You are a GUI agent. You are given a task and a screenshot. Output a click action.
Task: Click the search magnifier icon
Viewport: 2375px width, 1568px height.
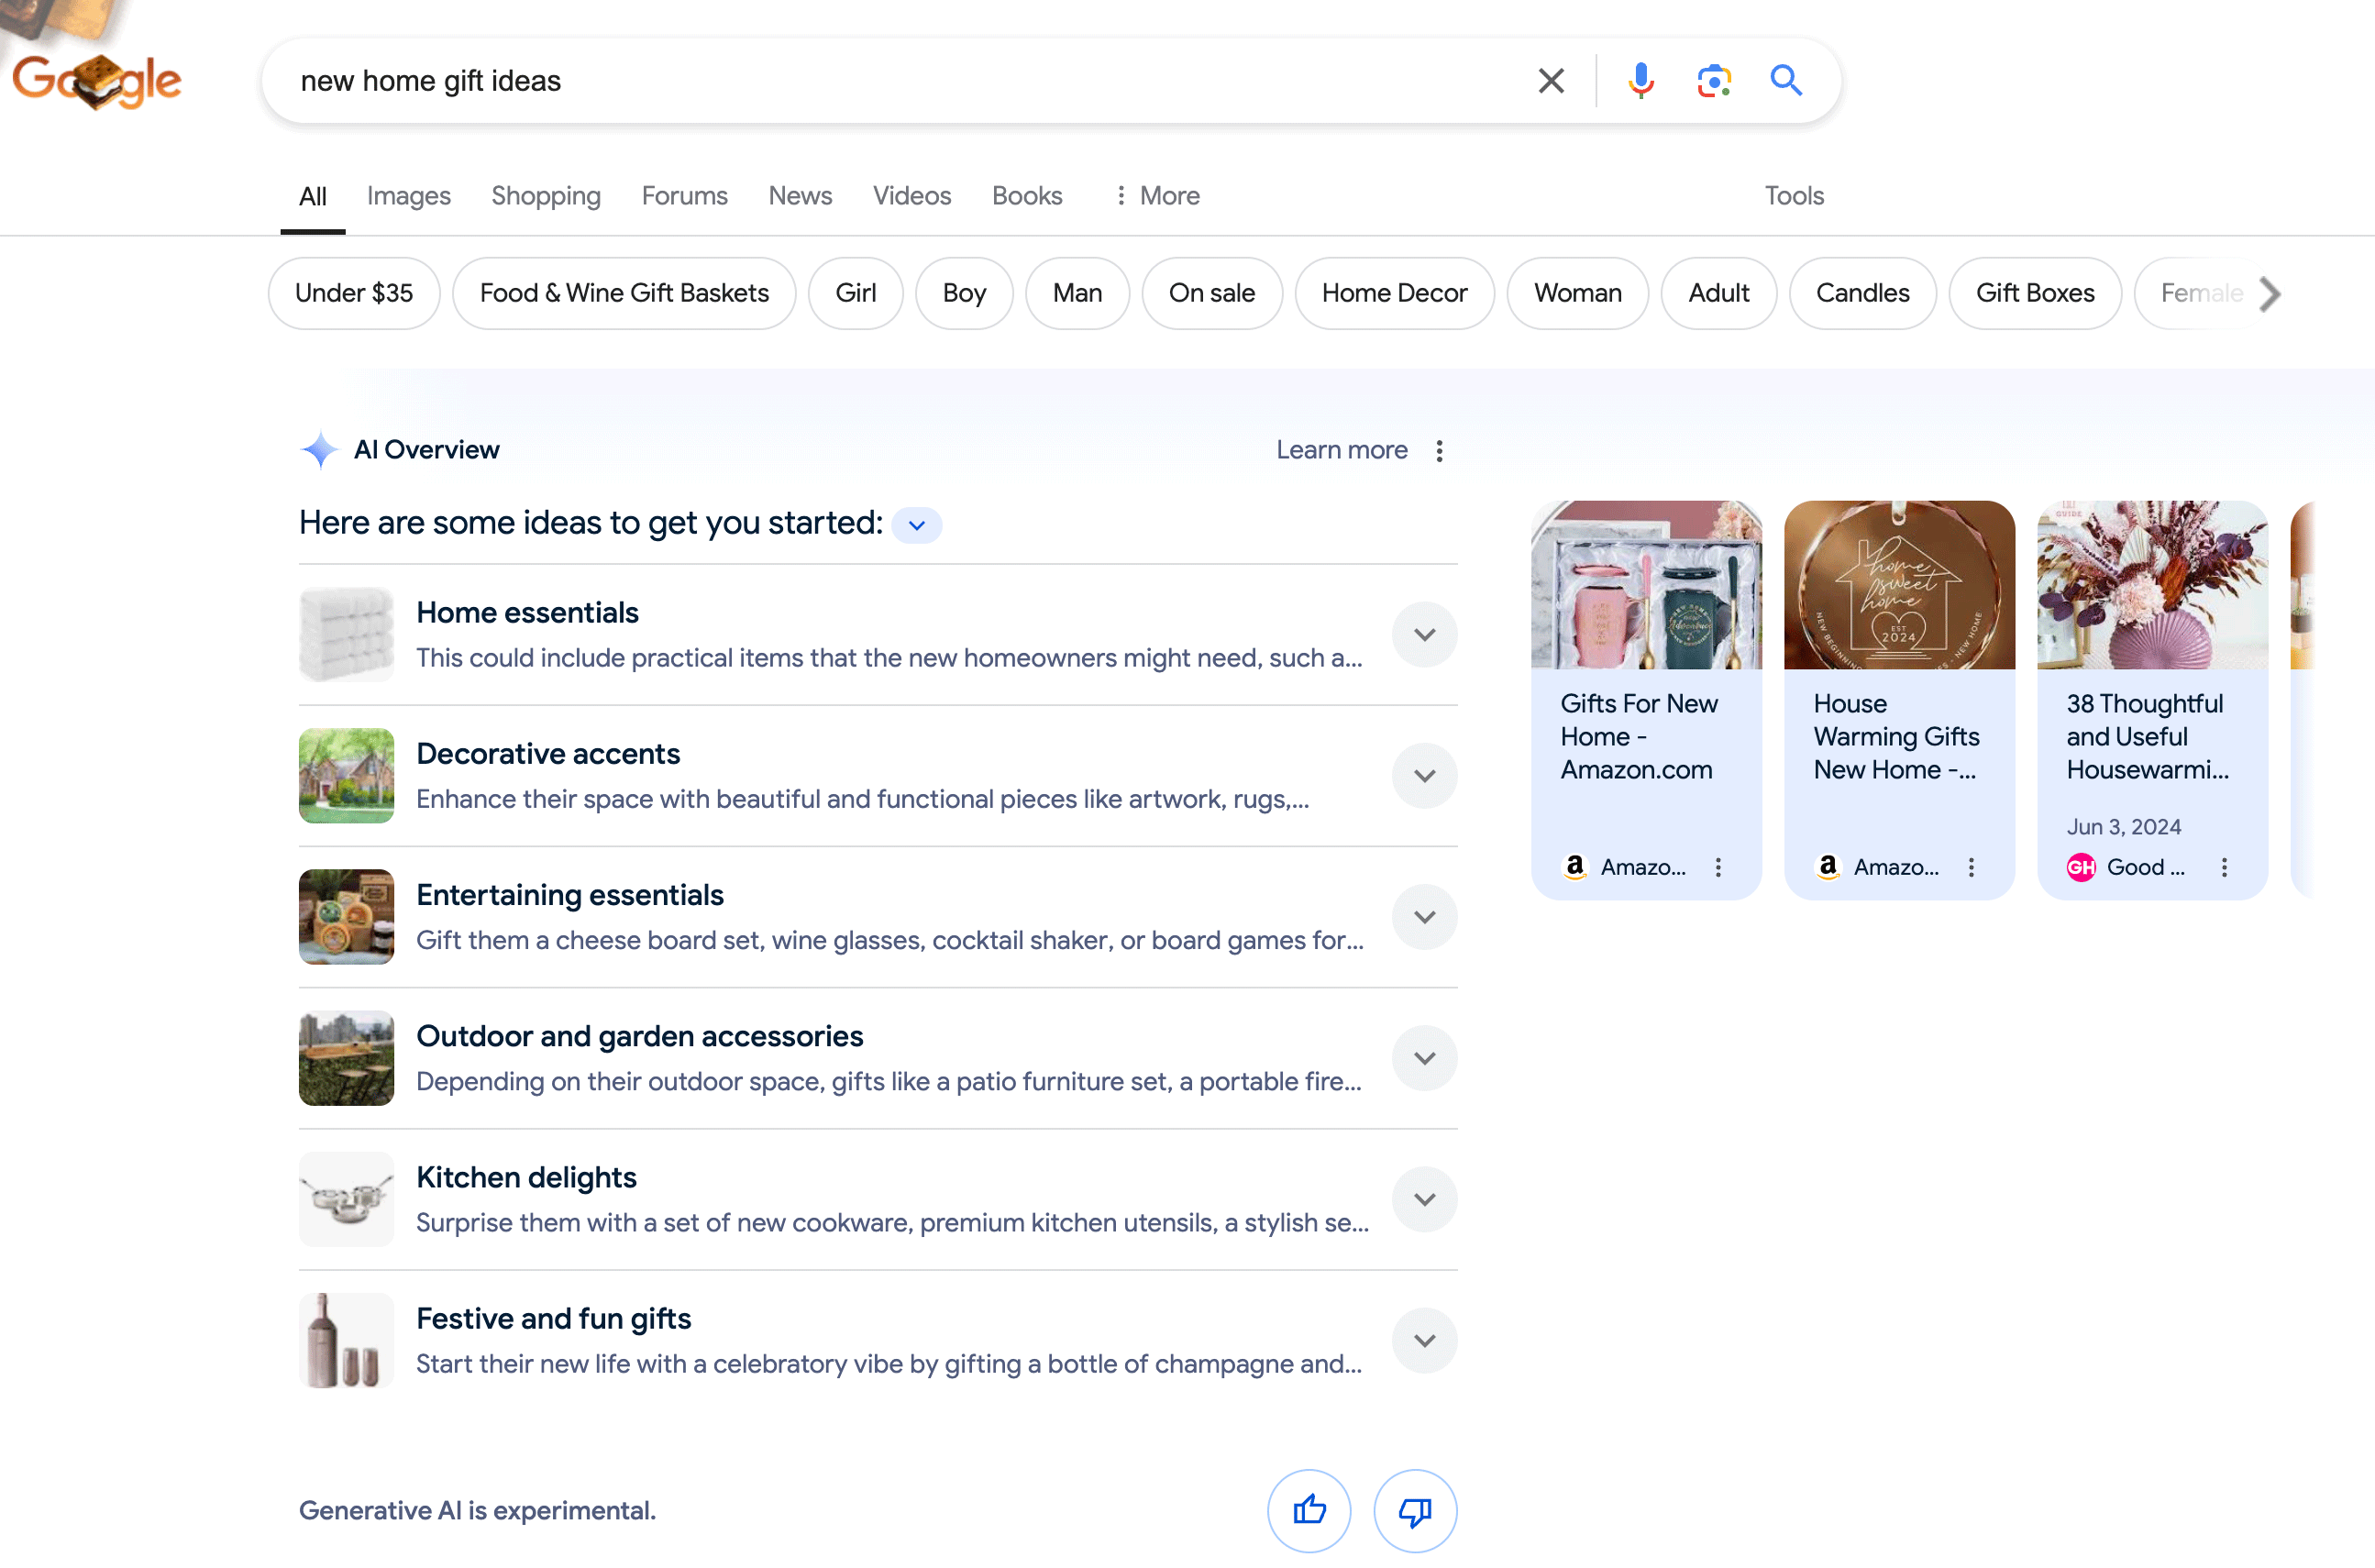(x=1786, y=80)
